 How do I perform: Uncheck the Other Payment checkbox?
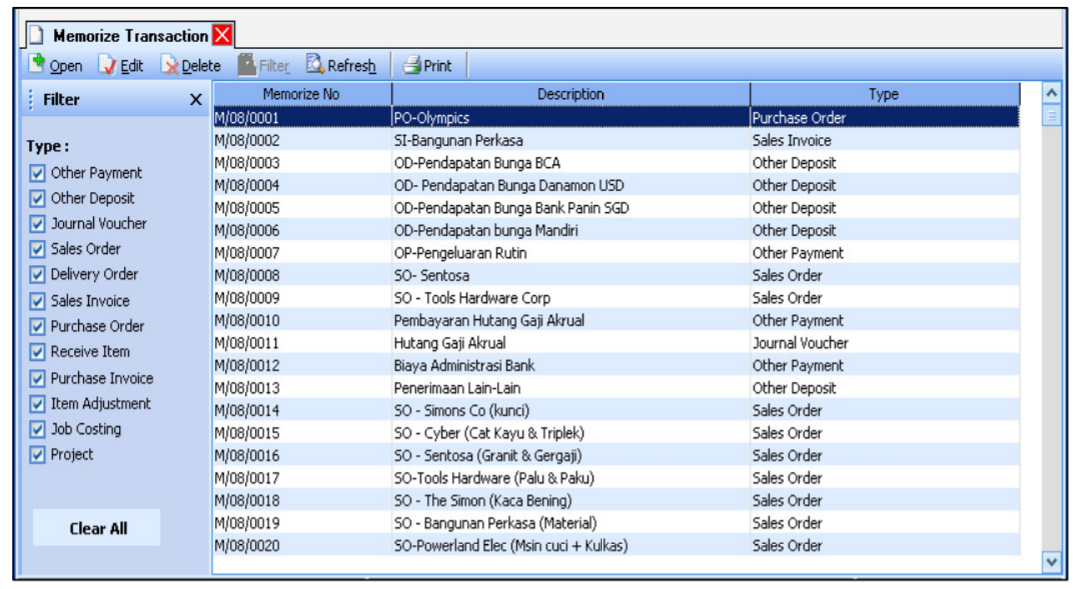coord(38,173)
